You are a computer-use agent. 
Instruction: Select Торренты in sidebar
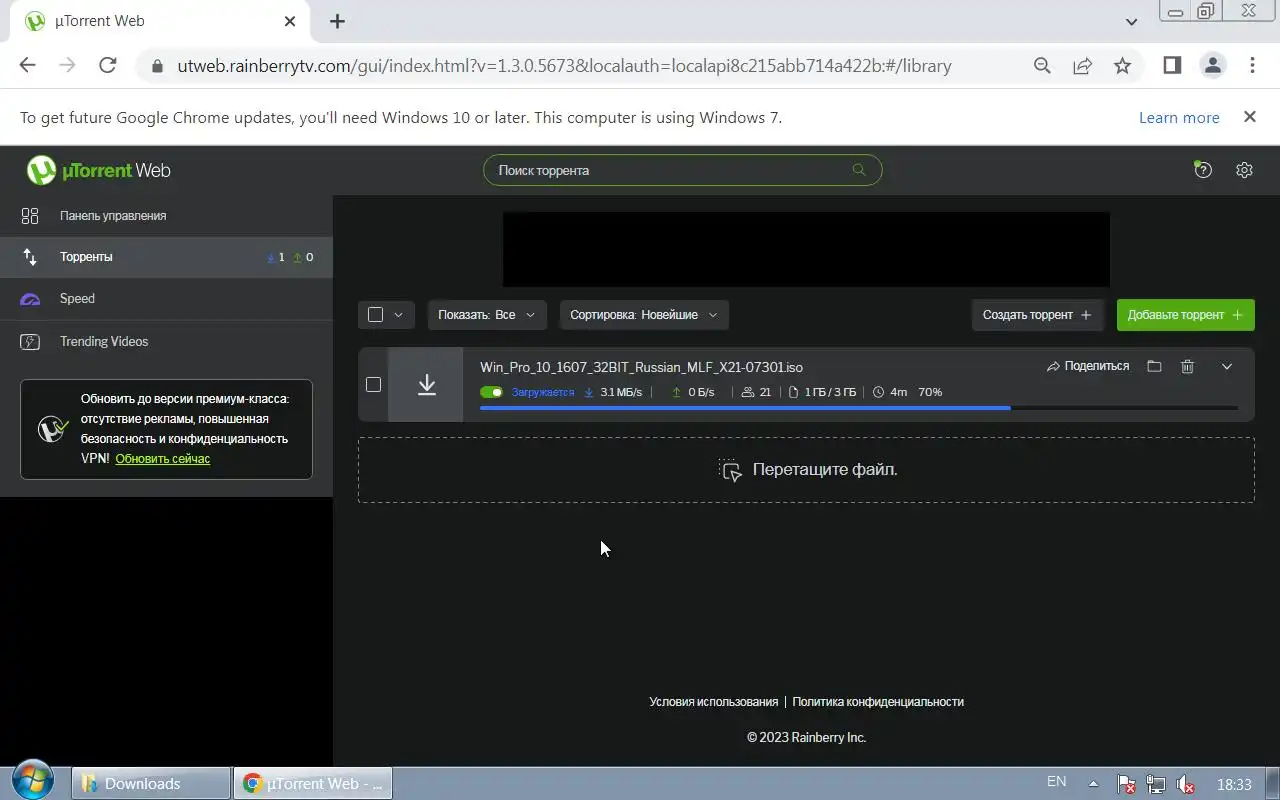coord(166,257)
